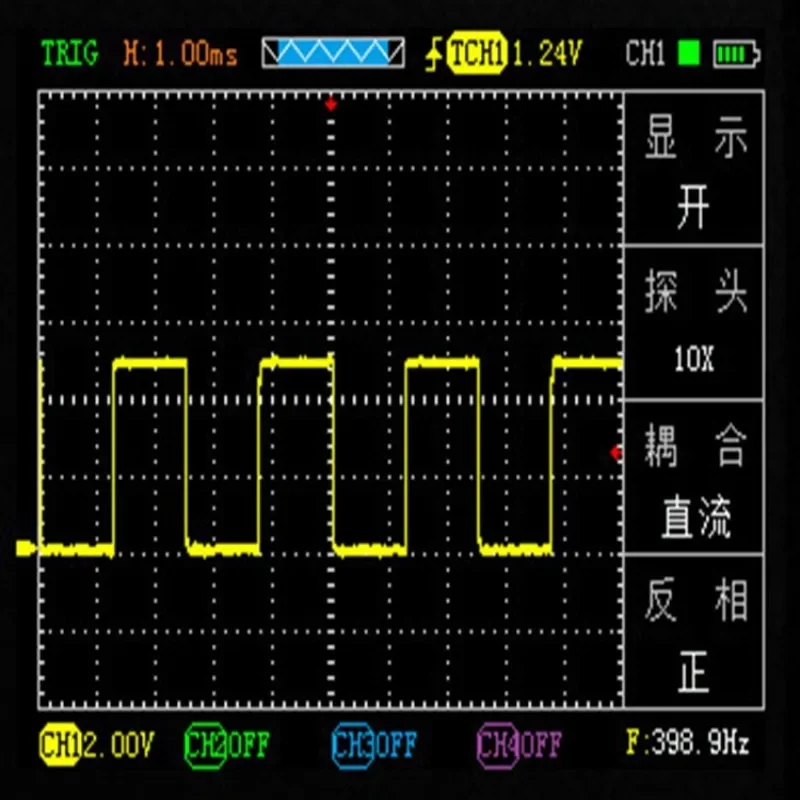The height and width of the screenshot is (800, 800).
Task: Toggle the 显示 display menu set to 开
Action: pos(694,169)
